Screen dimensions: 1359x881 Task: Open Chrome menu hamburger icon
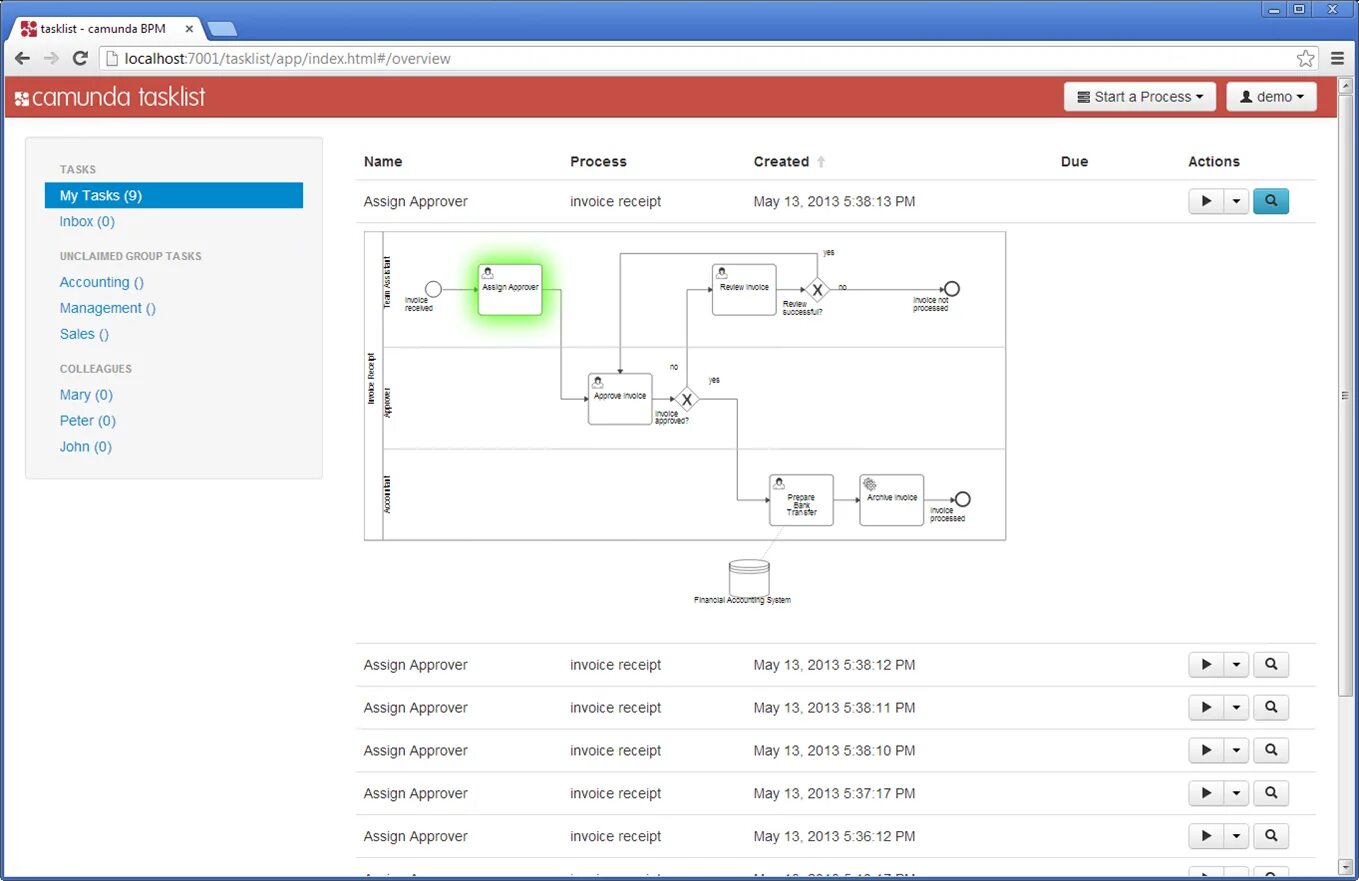tap(1337, 58)
